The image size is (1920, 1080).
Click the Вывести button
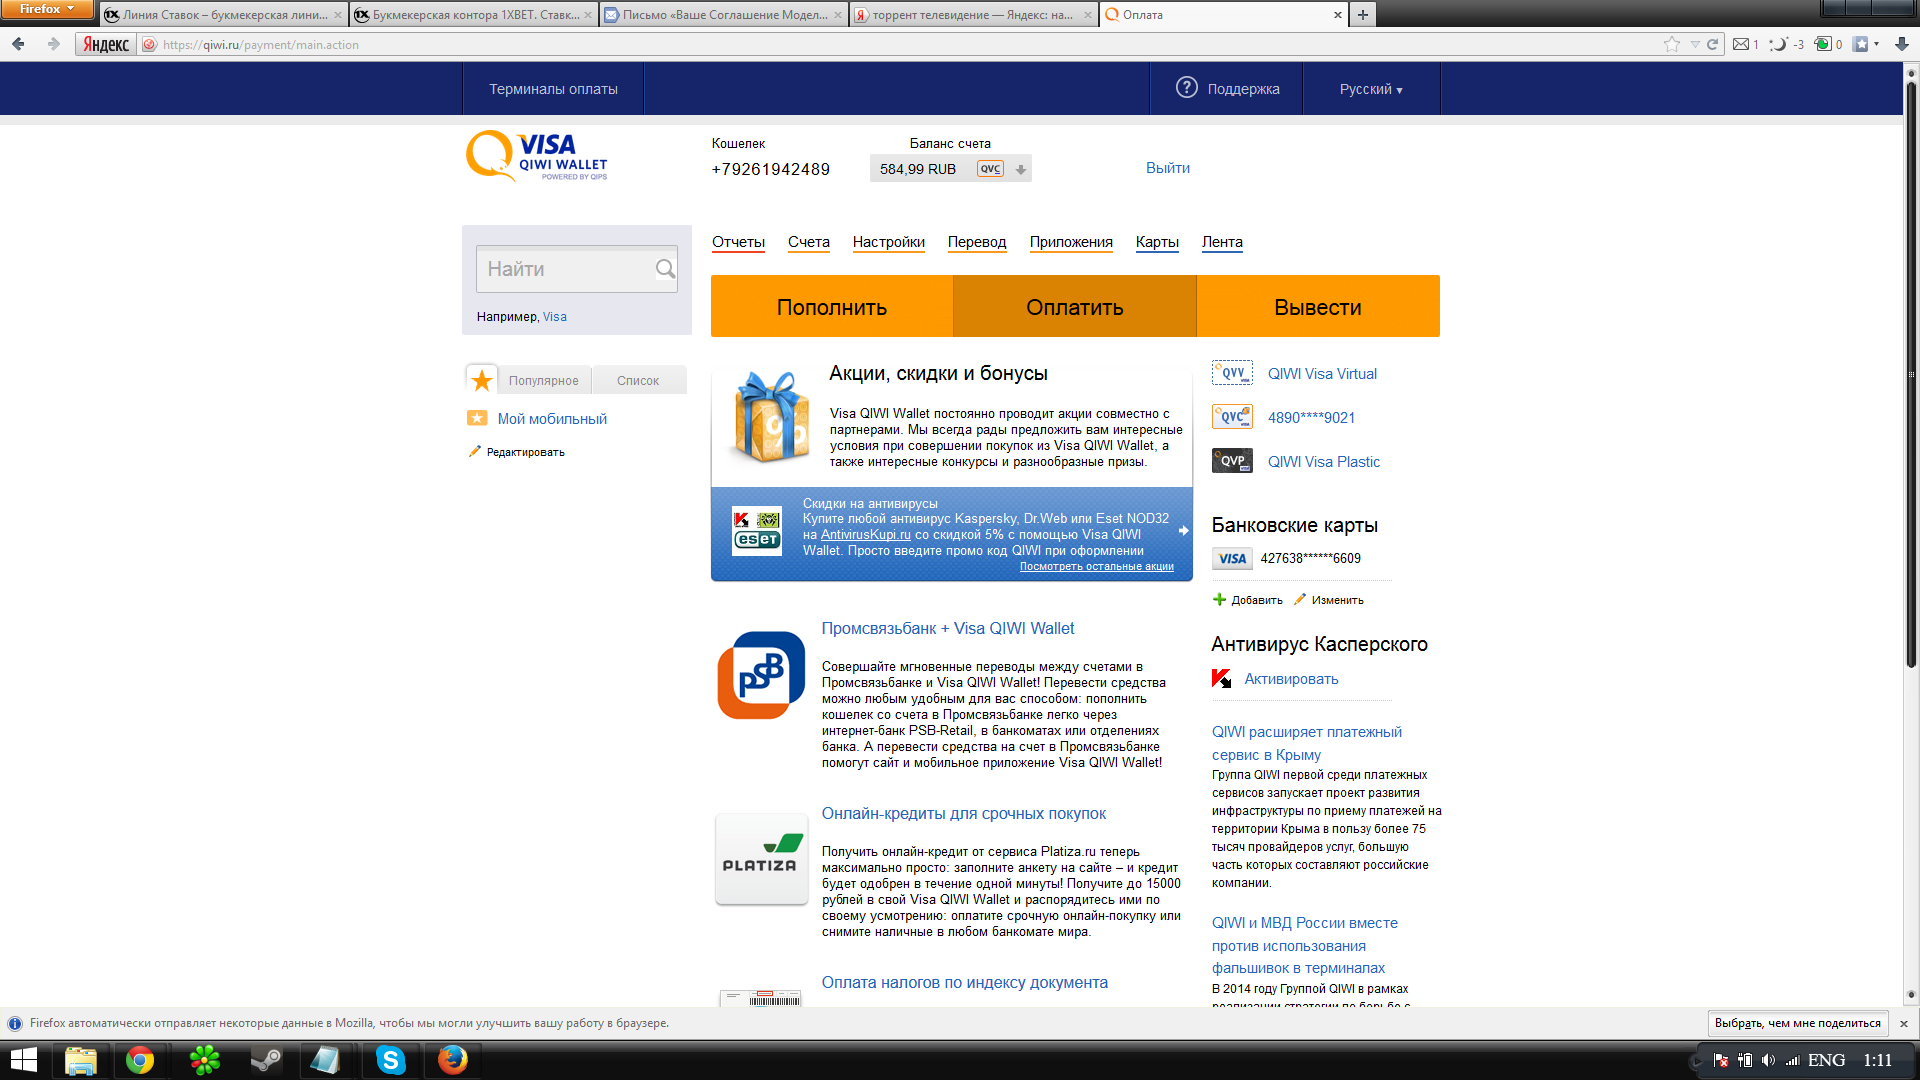click(1318, 306)
